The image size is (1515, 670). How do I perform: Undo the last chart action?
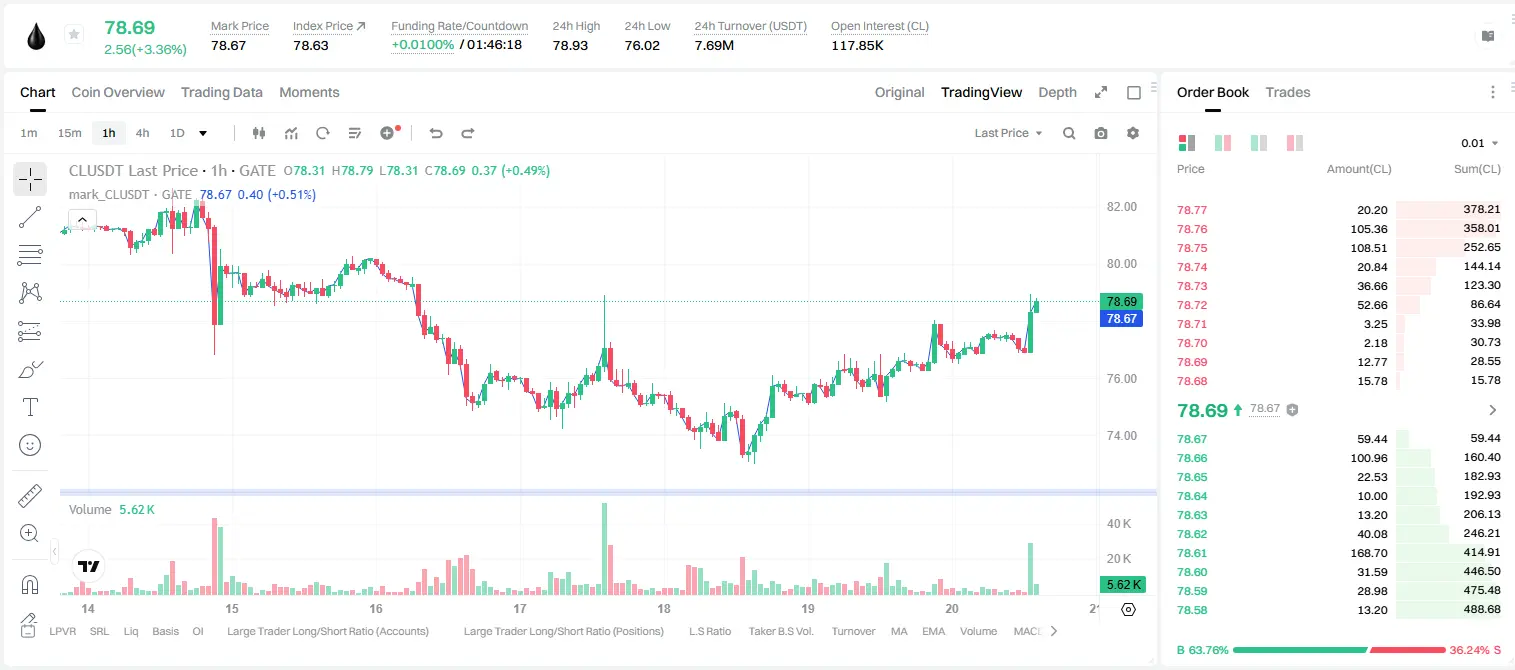pos(435,133)
